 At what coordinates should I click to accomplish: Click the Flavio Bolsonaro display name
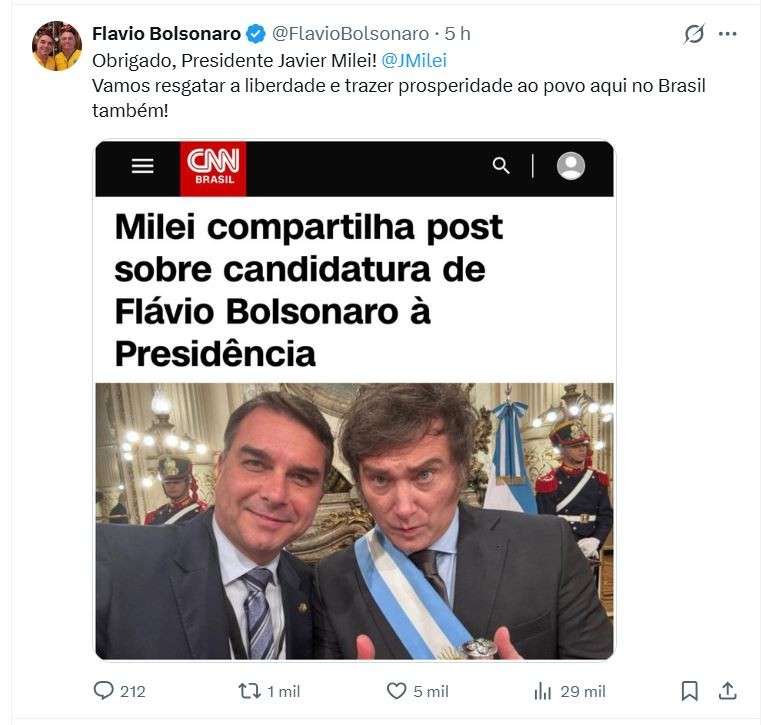coord(166,34)
